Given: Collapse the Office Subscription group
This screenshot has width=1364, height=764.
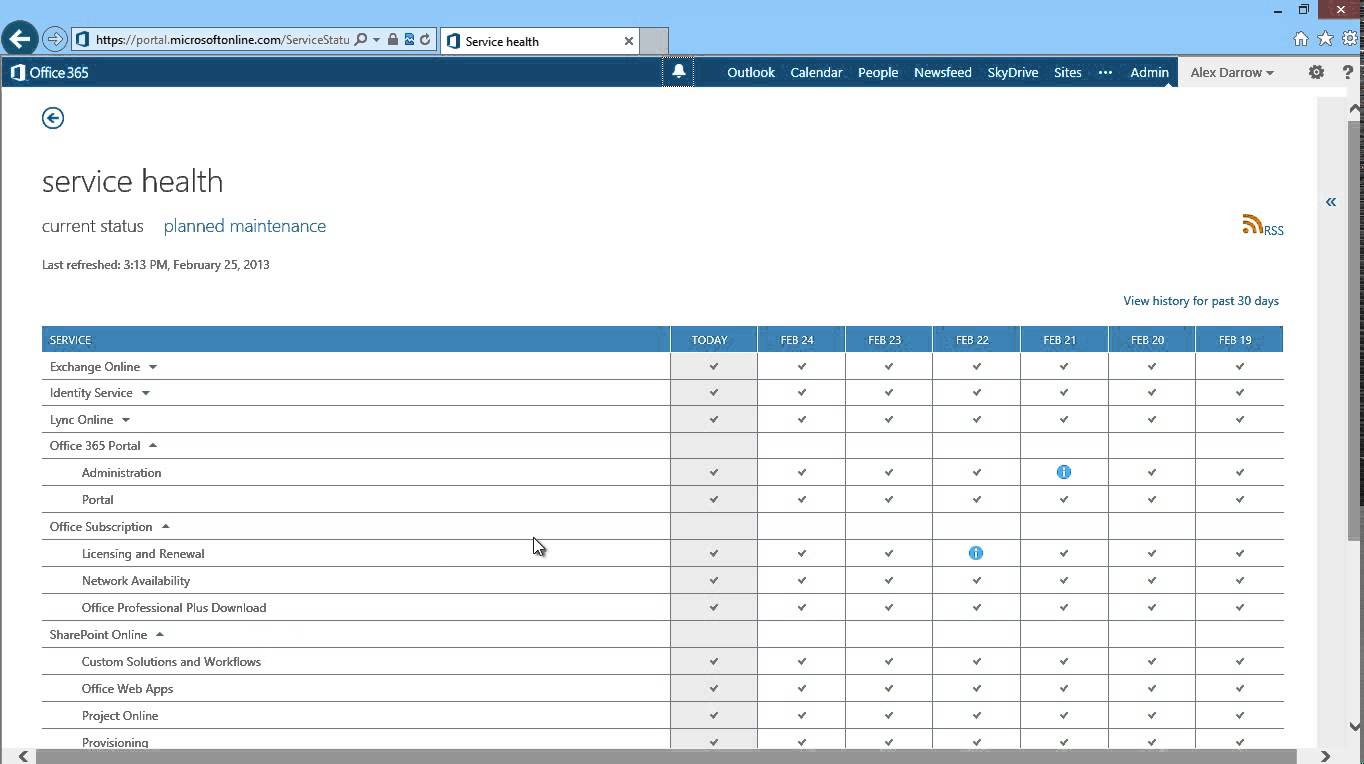Looking at the screenshot, I should click(166, 527).
